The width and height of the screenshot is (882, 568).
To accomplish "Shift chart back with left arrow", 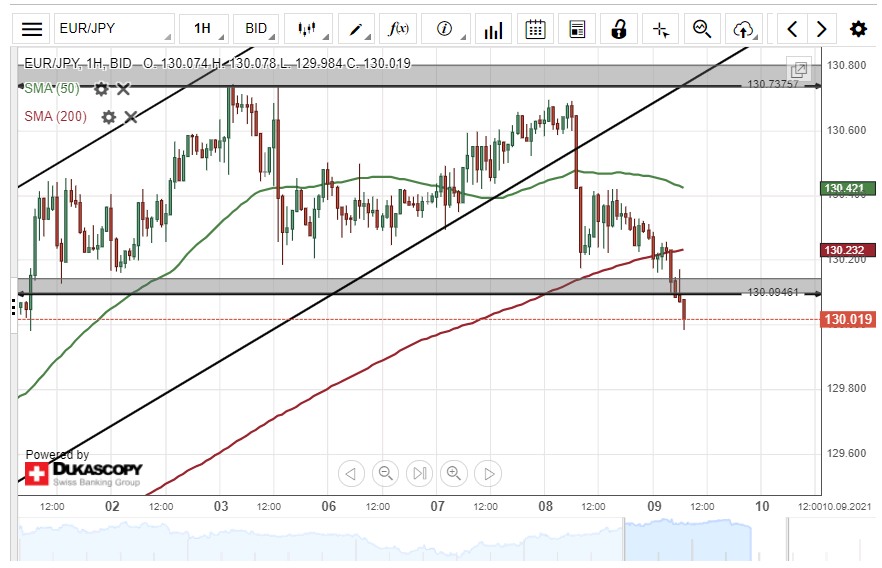I will pos(792,29).
